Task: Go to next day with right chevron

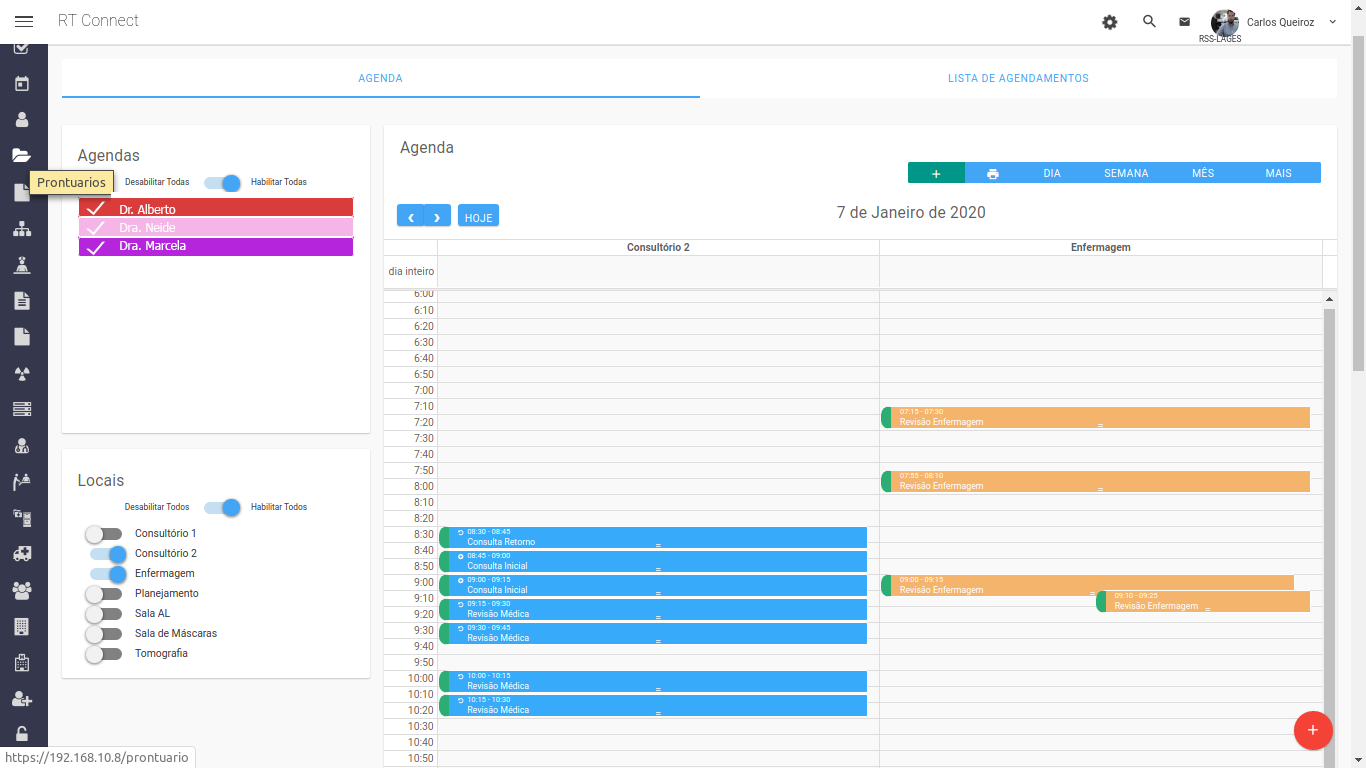Action: click(x=438, y=216)
